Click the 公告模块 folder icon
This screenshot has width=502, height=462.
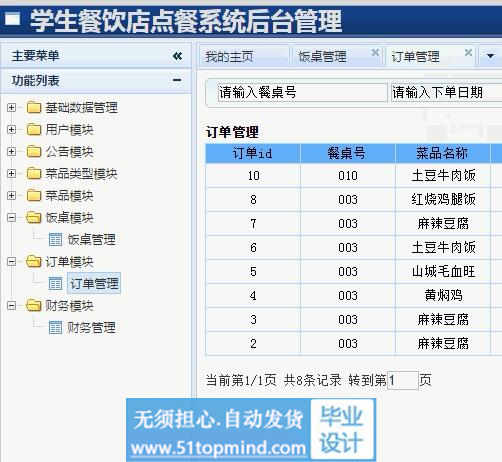[x=34, y=152]
